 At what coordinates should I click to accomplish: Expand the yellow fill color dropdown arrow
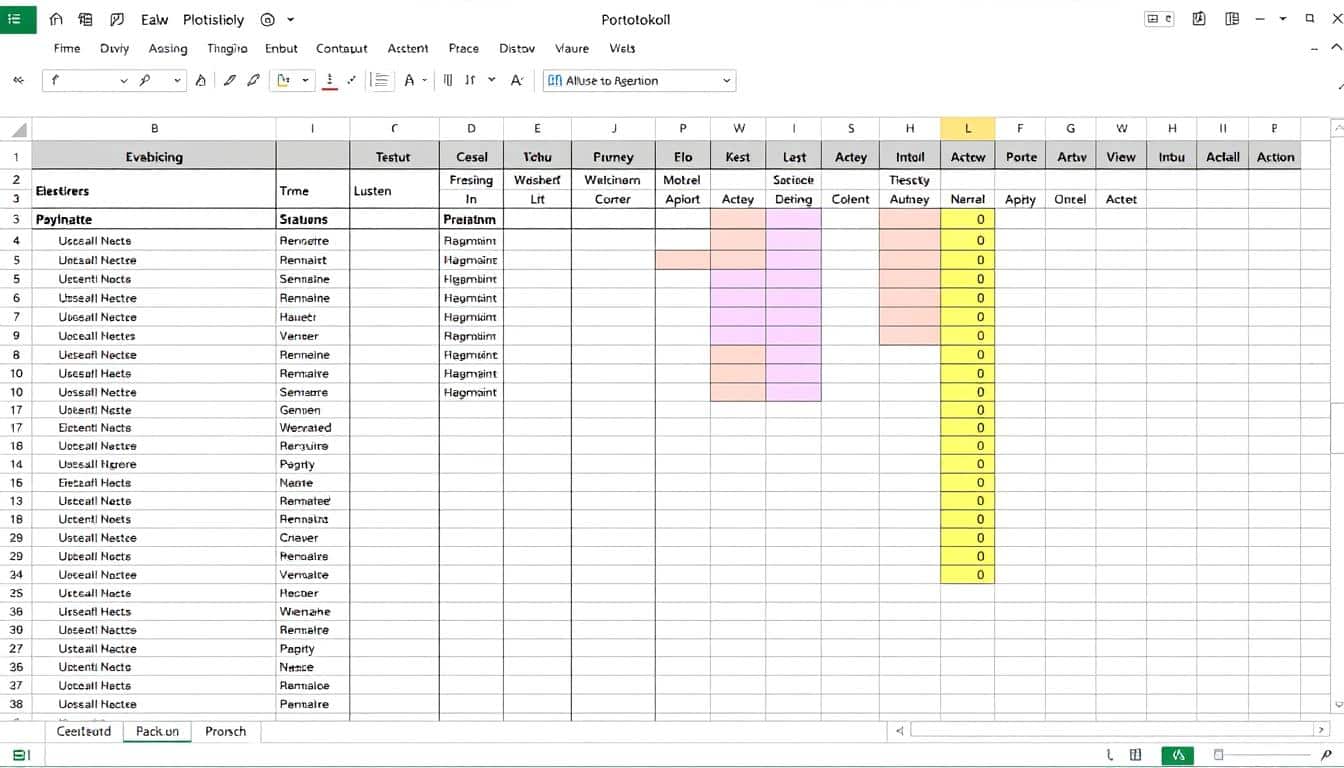pyautogui.click(x=305, y=81)
